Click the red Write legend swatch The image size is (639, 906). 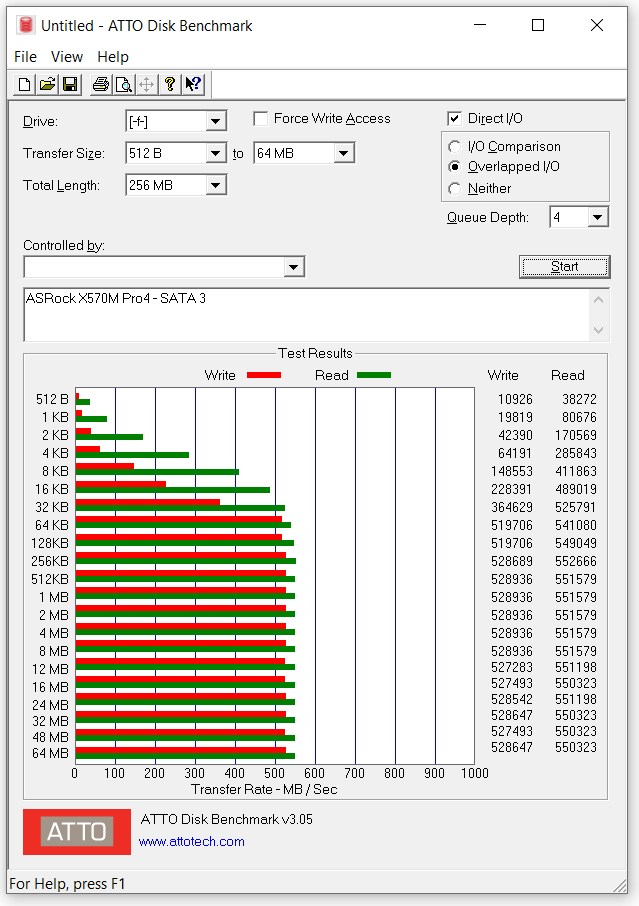[x=264, y=375]
